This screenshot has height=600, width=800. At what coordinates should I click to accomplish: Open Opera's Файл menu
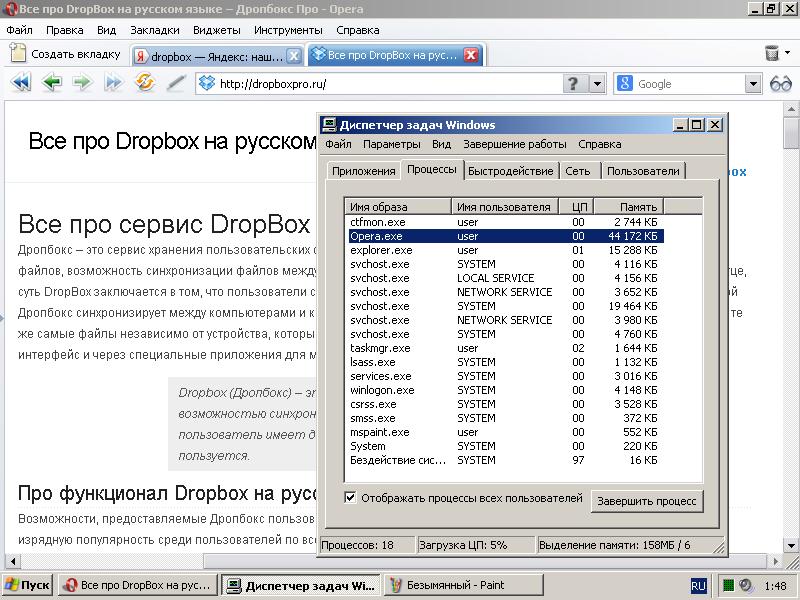(x=19, y=30)
